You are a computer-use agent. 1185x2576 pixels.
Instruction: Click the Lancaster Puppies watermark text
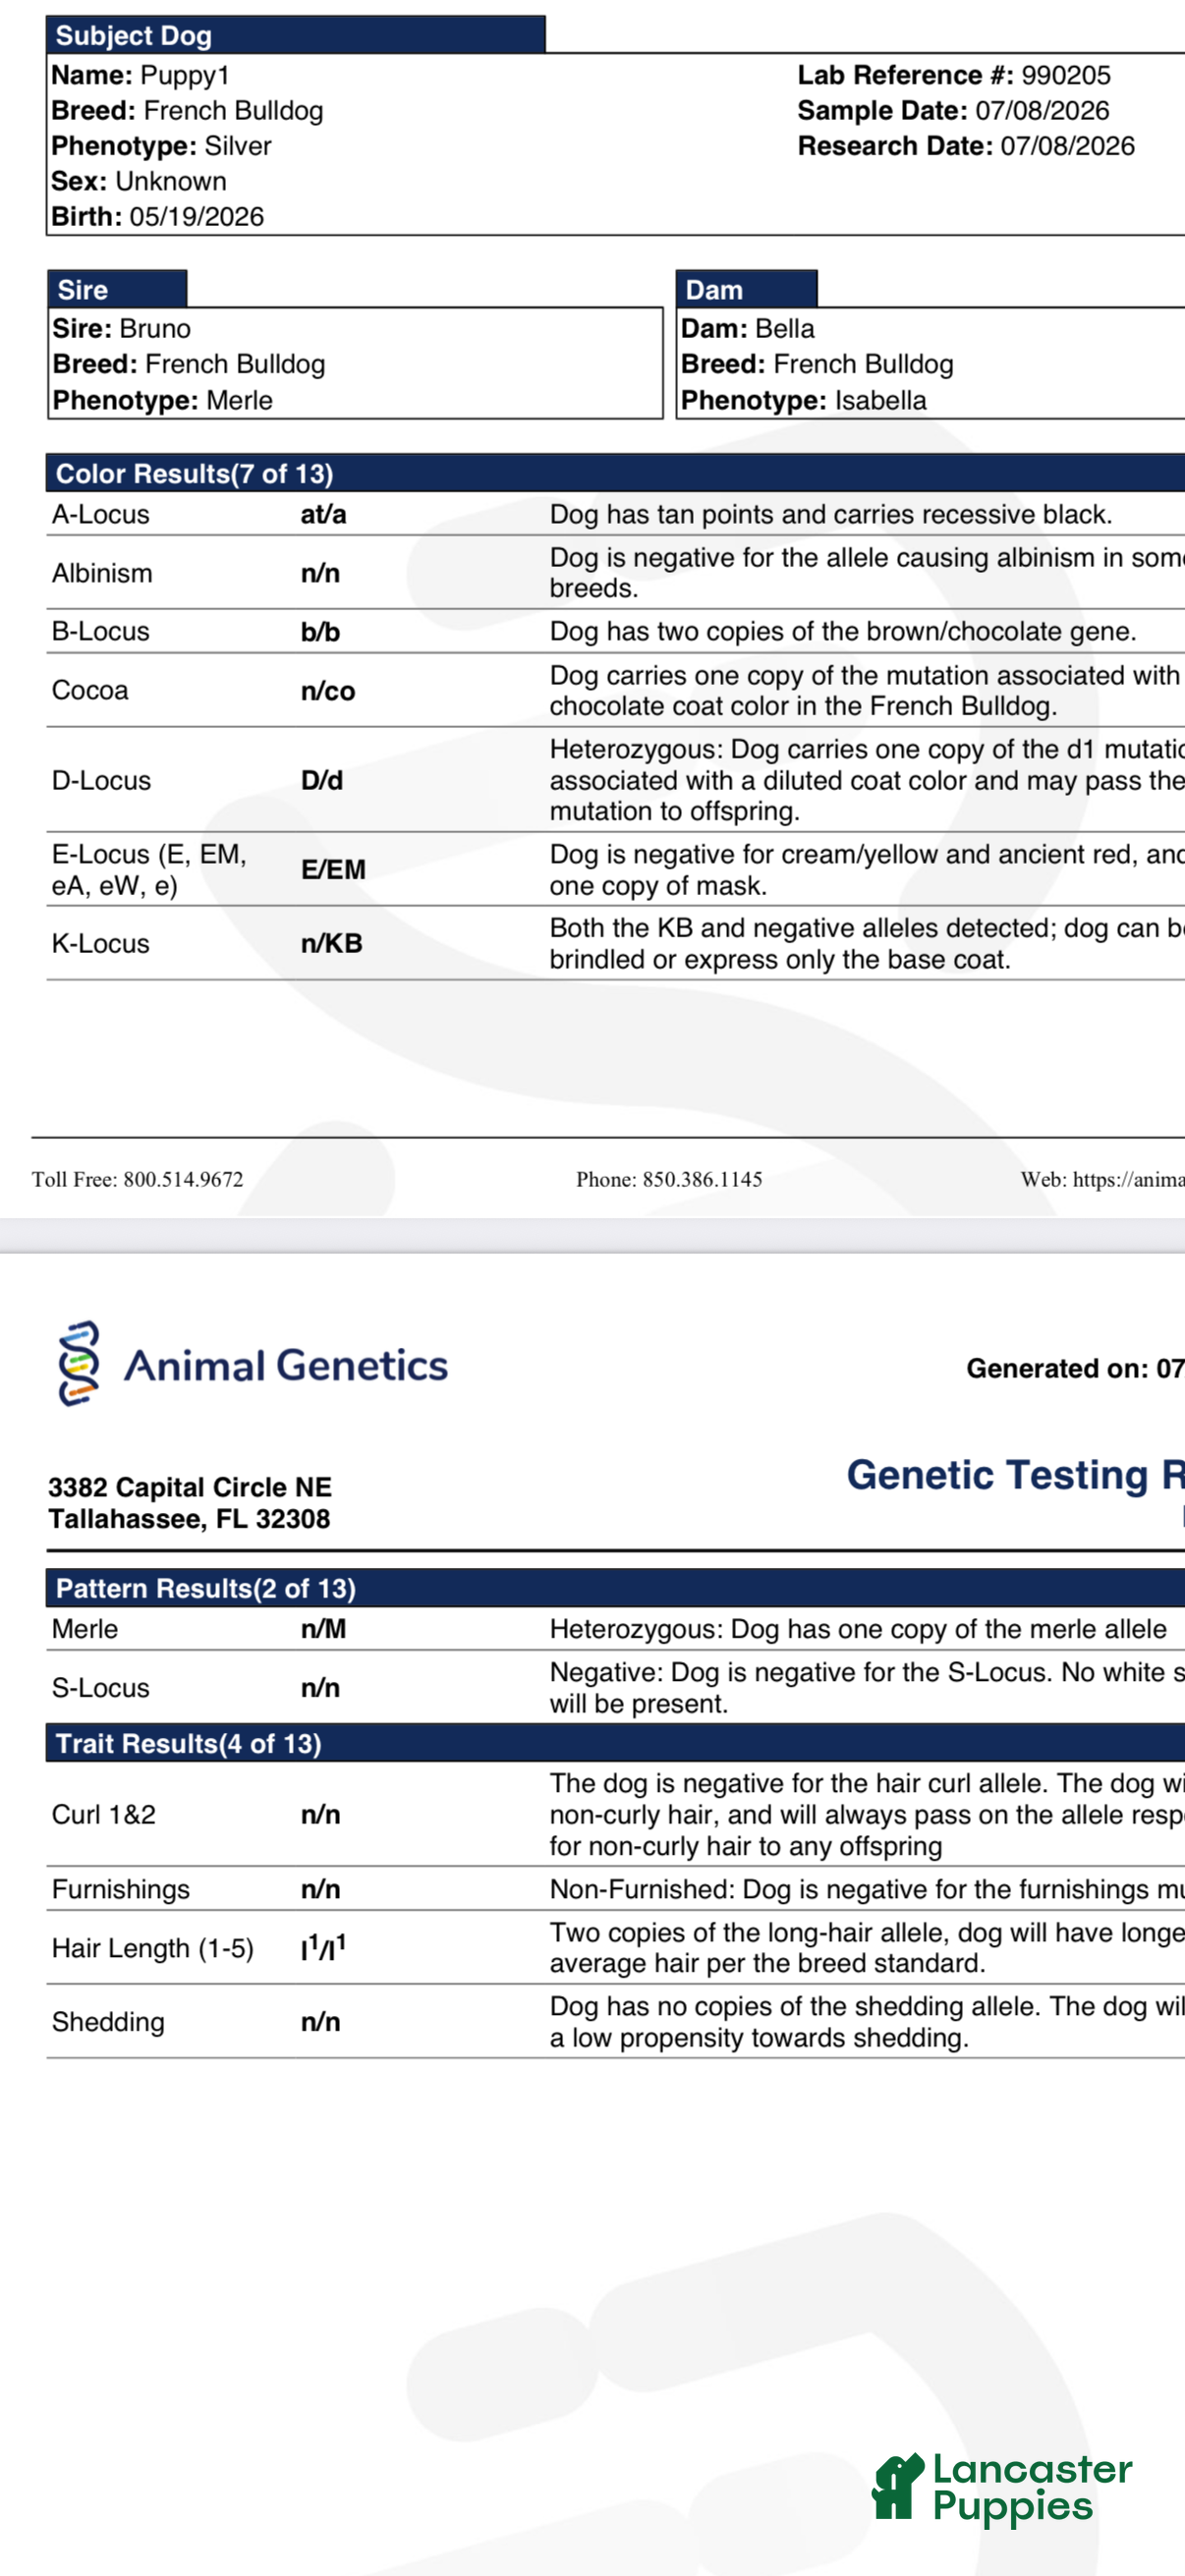(x=1033, y=2487)
